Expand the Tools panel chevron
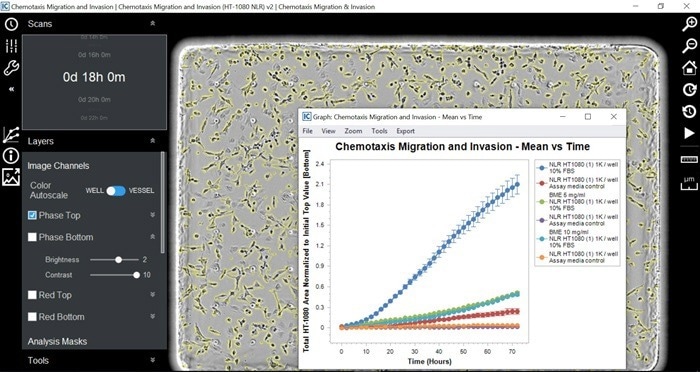Screen dimensions: 700x372 tap(153, 360)
